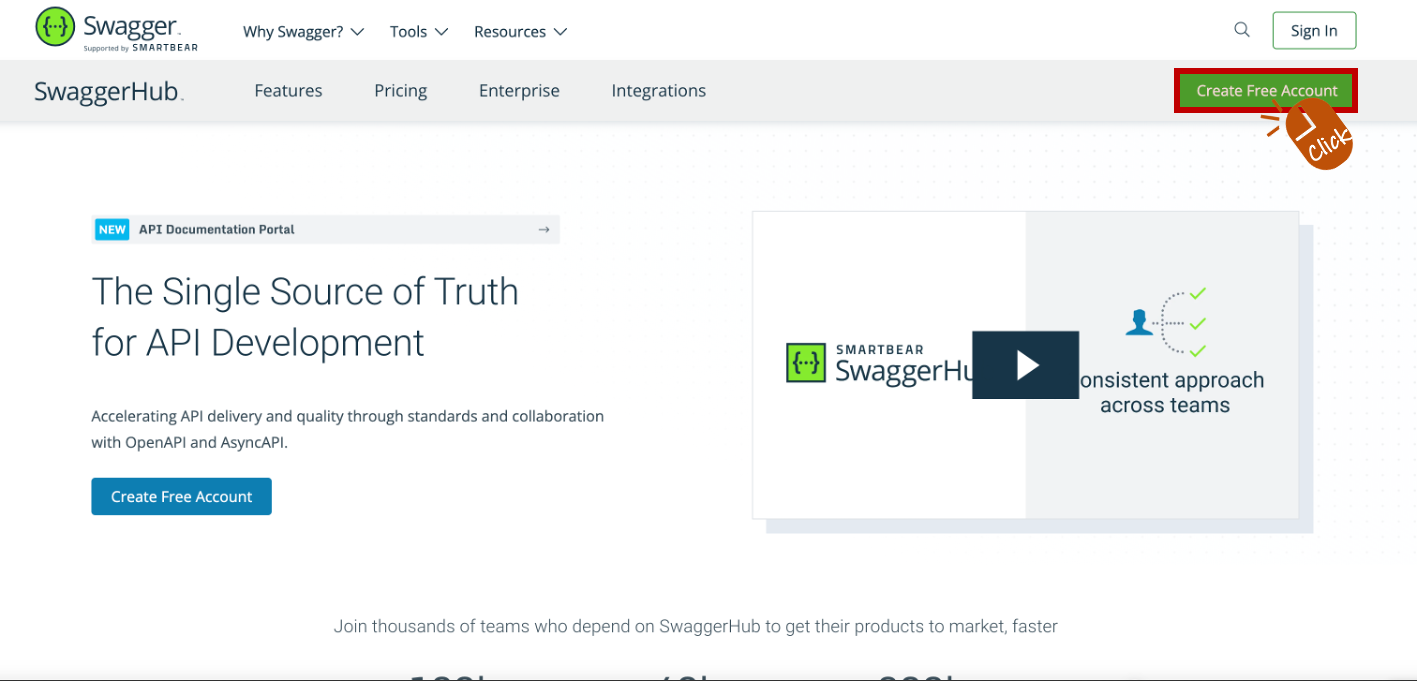Expand the Resources dropdown menu

[521, 32]
